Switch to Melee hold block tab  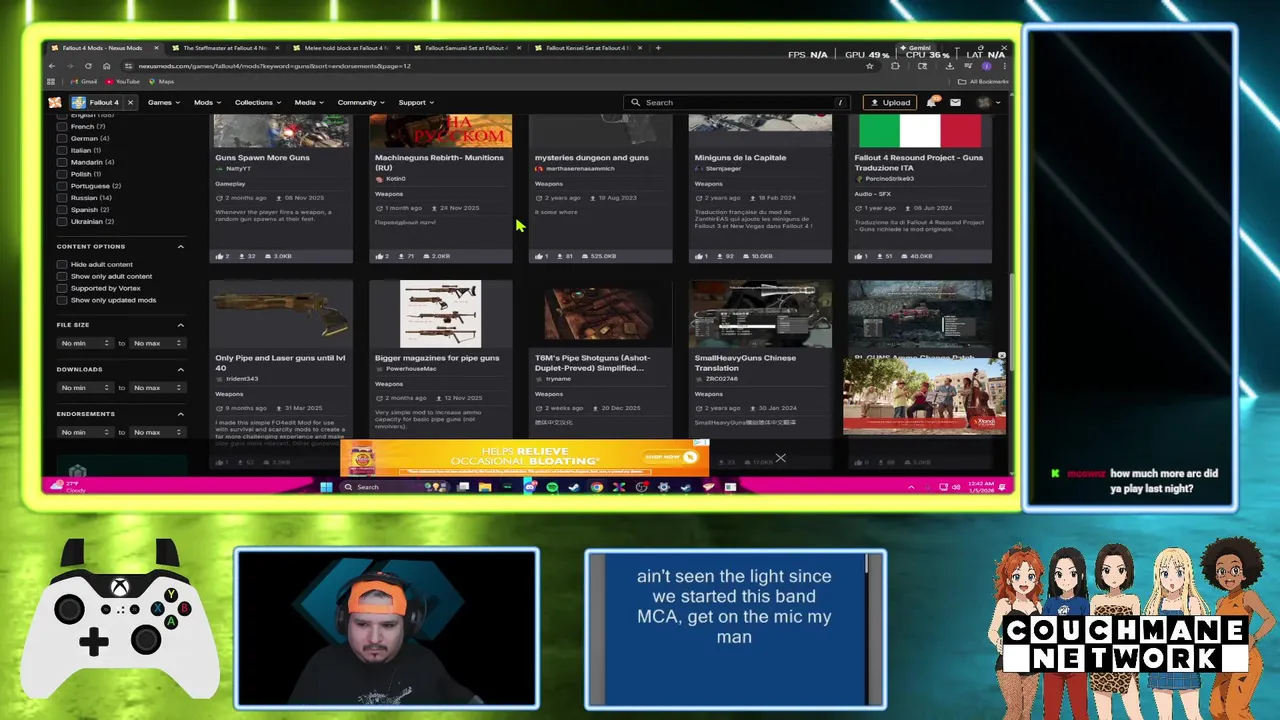345,48
